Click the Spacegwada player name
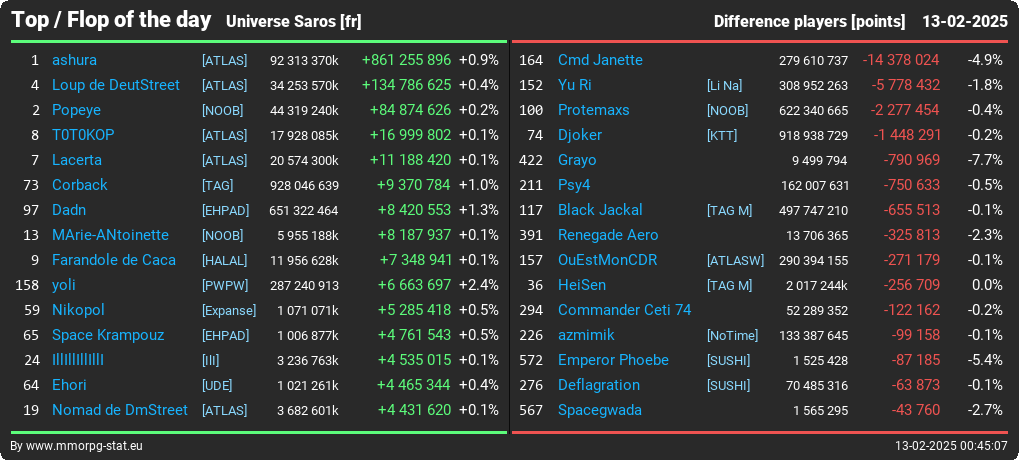The height and width of the screenshot is (460, 1019). pos(600,410)
